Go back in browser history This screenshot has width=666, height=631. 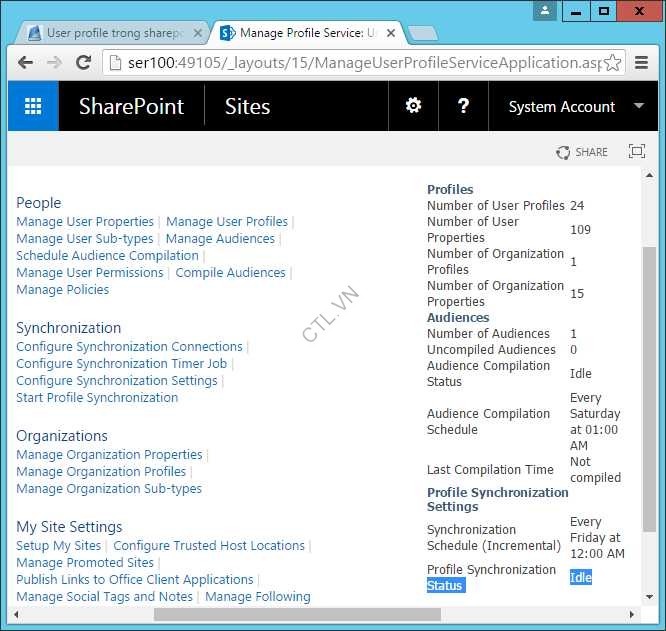pos(25,63)
